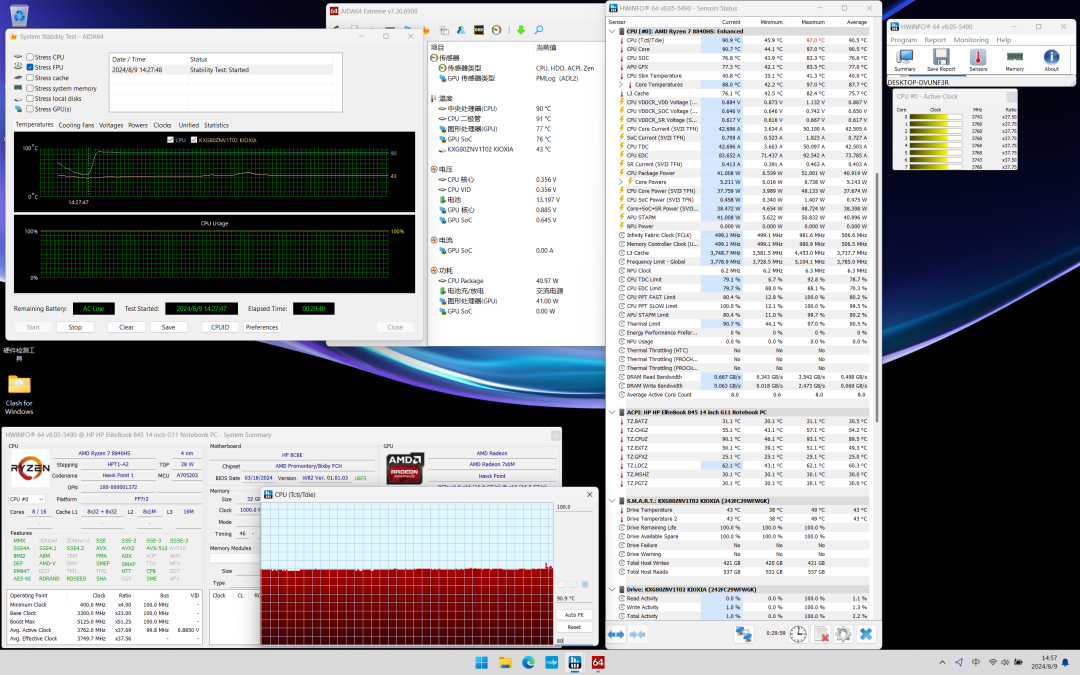Collapse the CPU [#0] AMD Ryzen sensor section
Image resolution: width=1080 pixels, height=675 pixels.
[x=613, y=31]
